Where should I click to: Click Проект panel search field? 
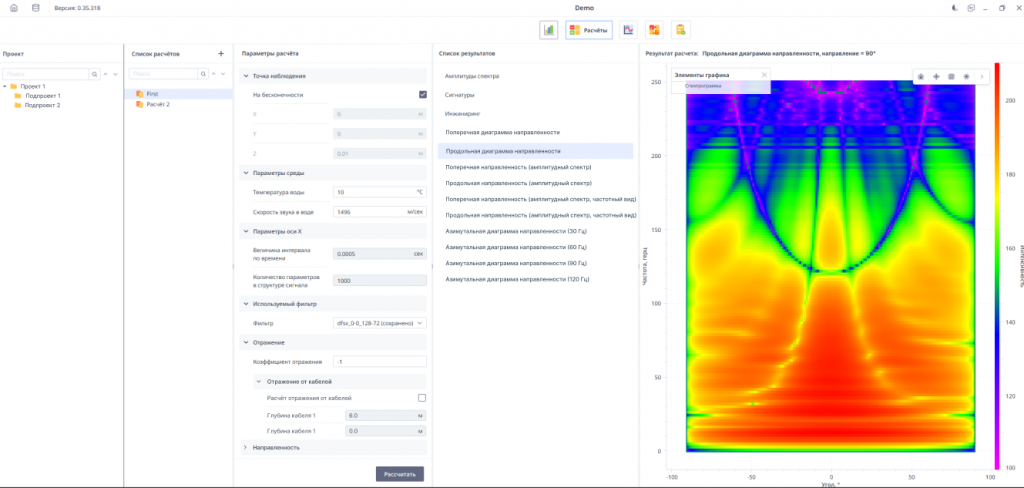point(46,74)
